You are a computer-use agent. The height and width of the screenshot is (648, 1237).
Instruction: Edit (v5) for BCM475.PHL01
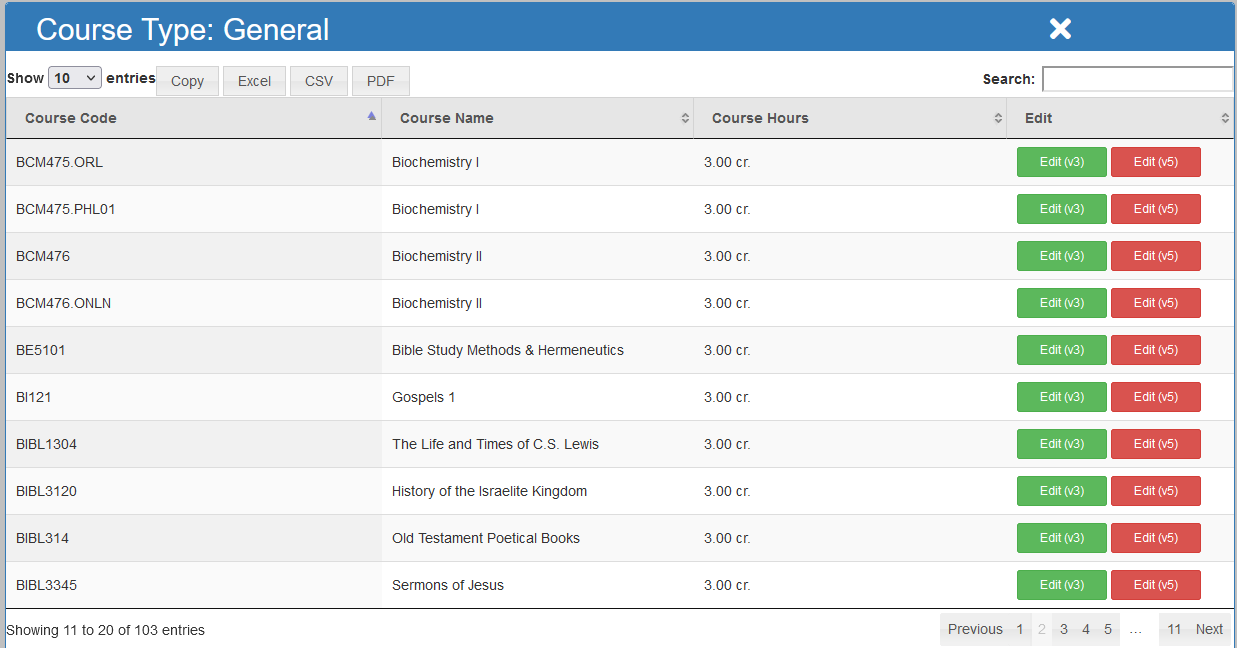(1156, 209)
